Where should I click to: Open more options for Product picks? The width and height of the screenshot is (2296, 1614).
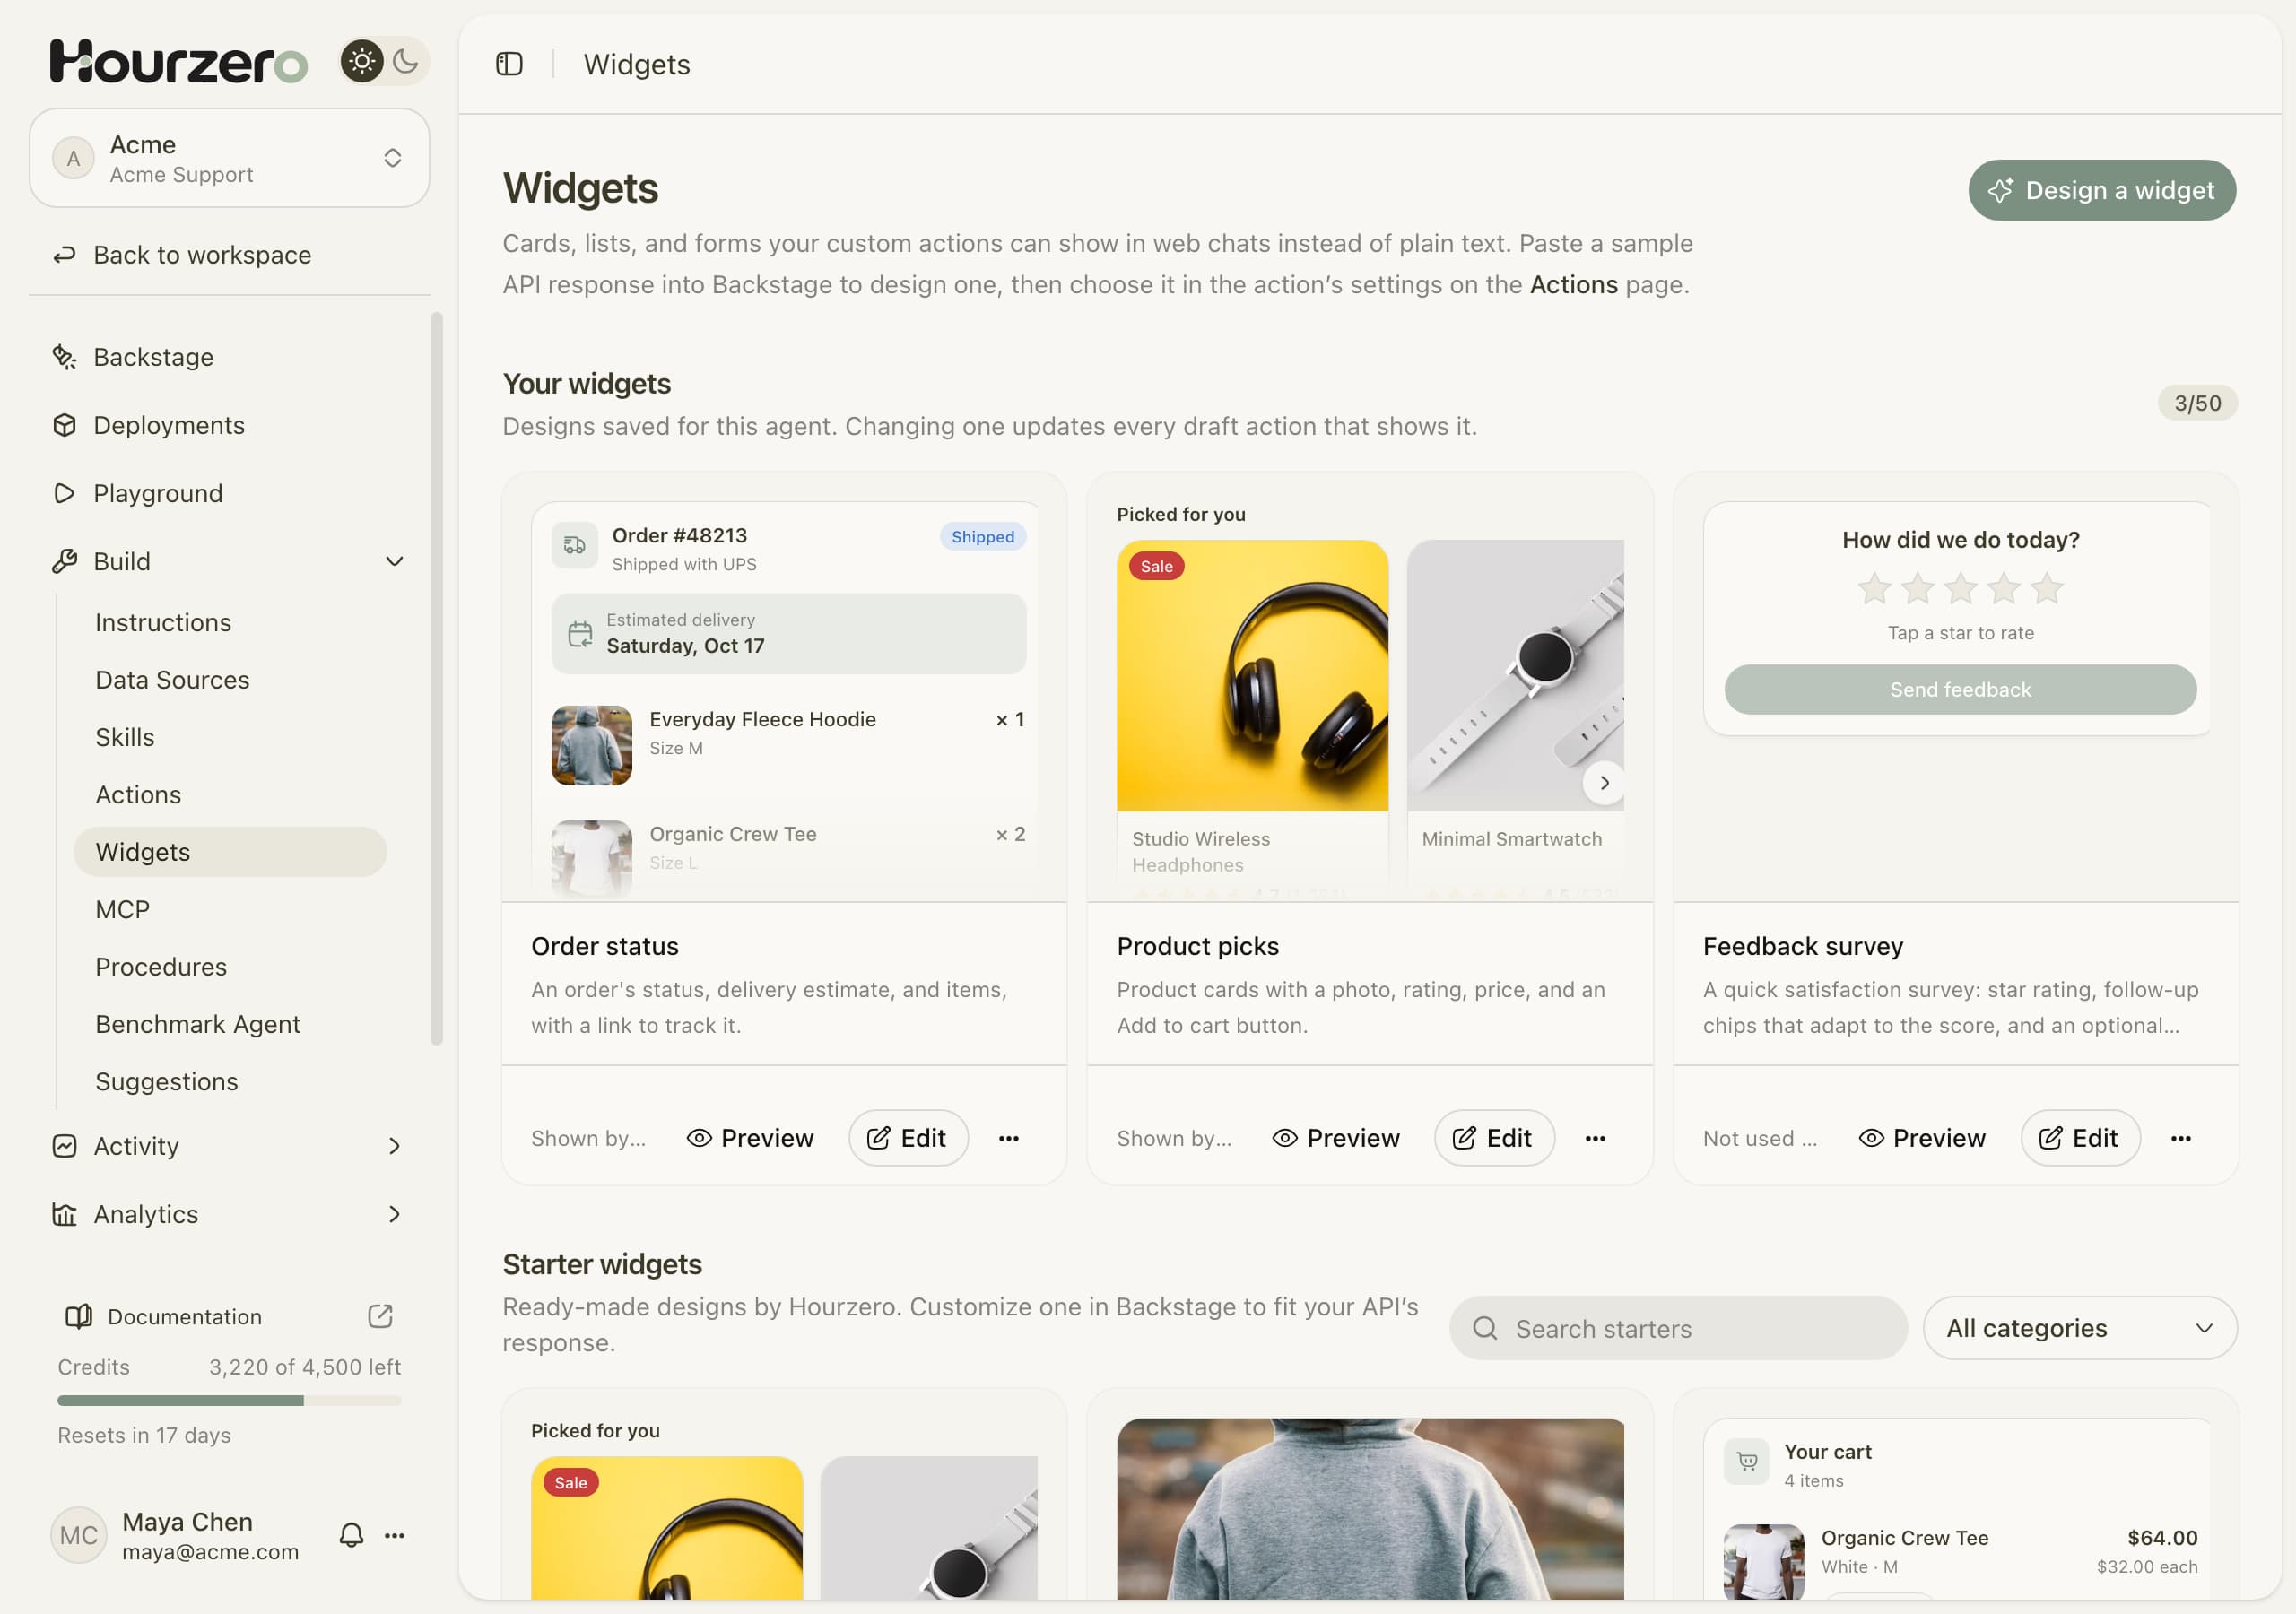(x=1595, y=1138)
